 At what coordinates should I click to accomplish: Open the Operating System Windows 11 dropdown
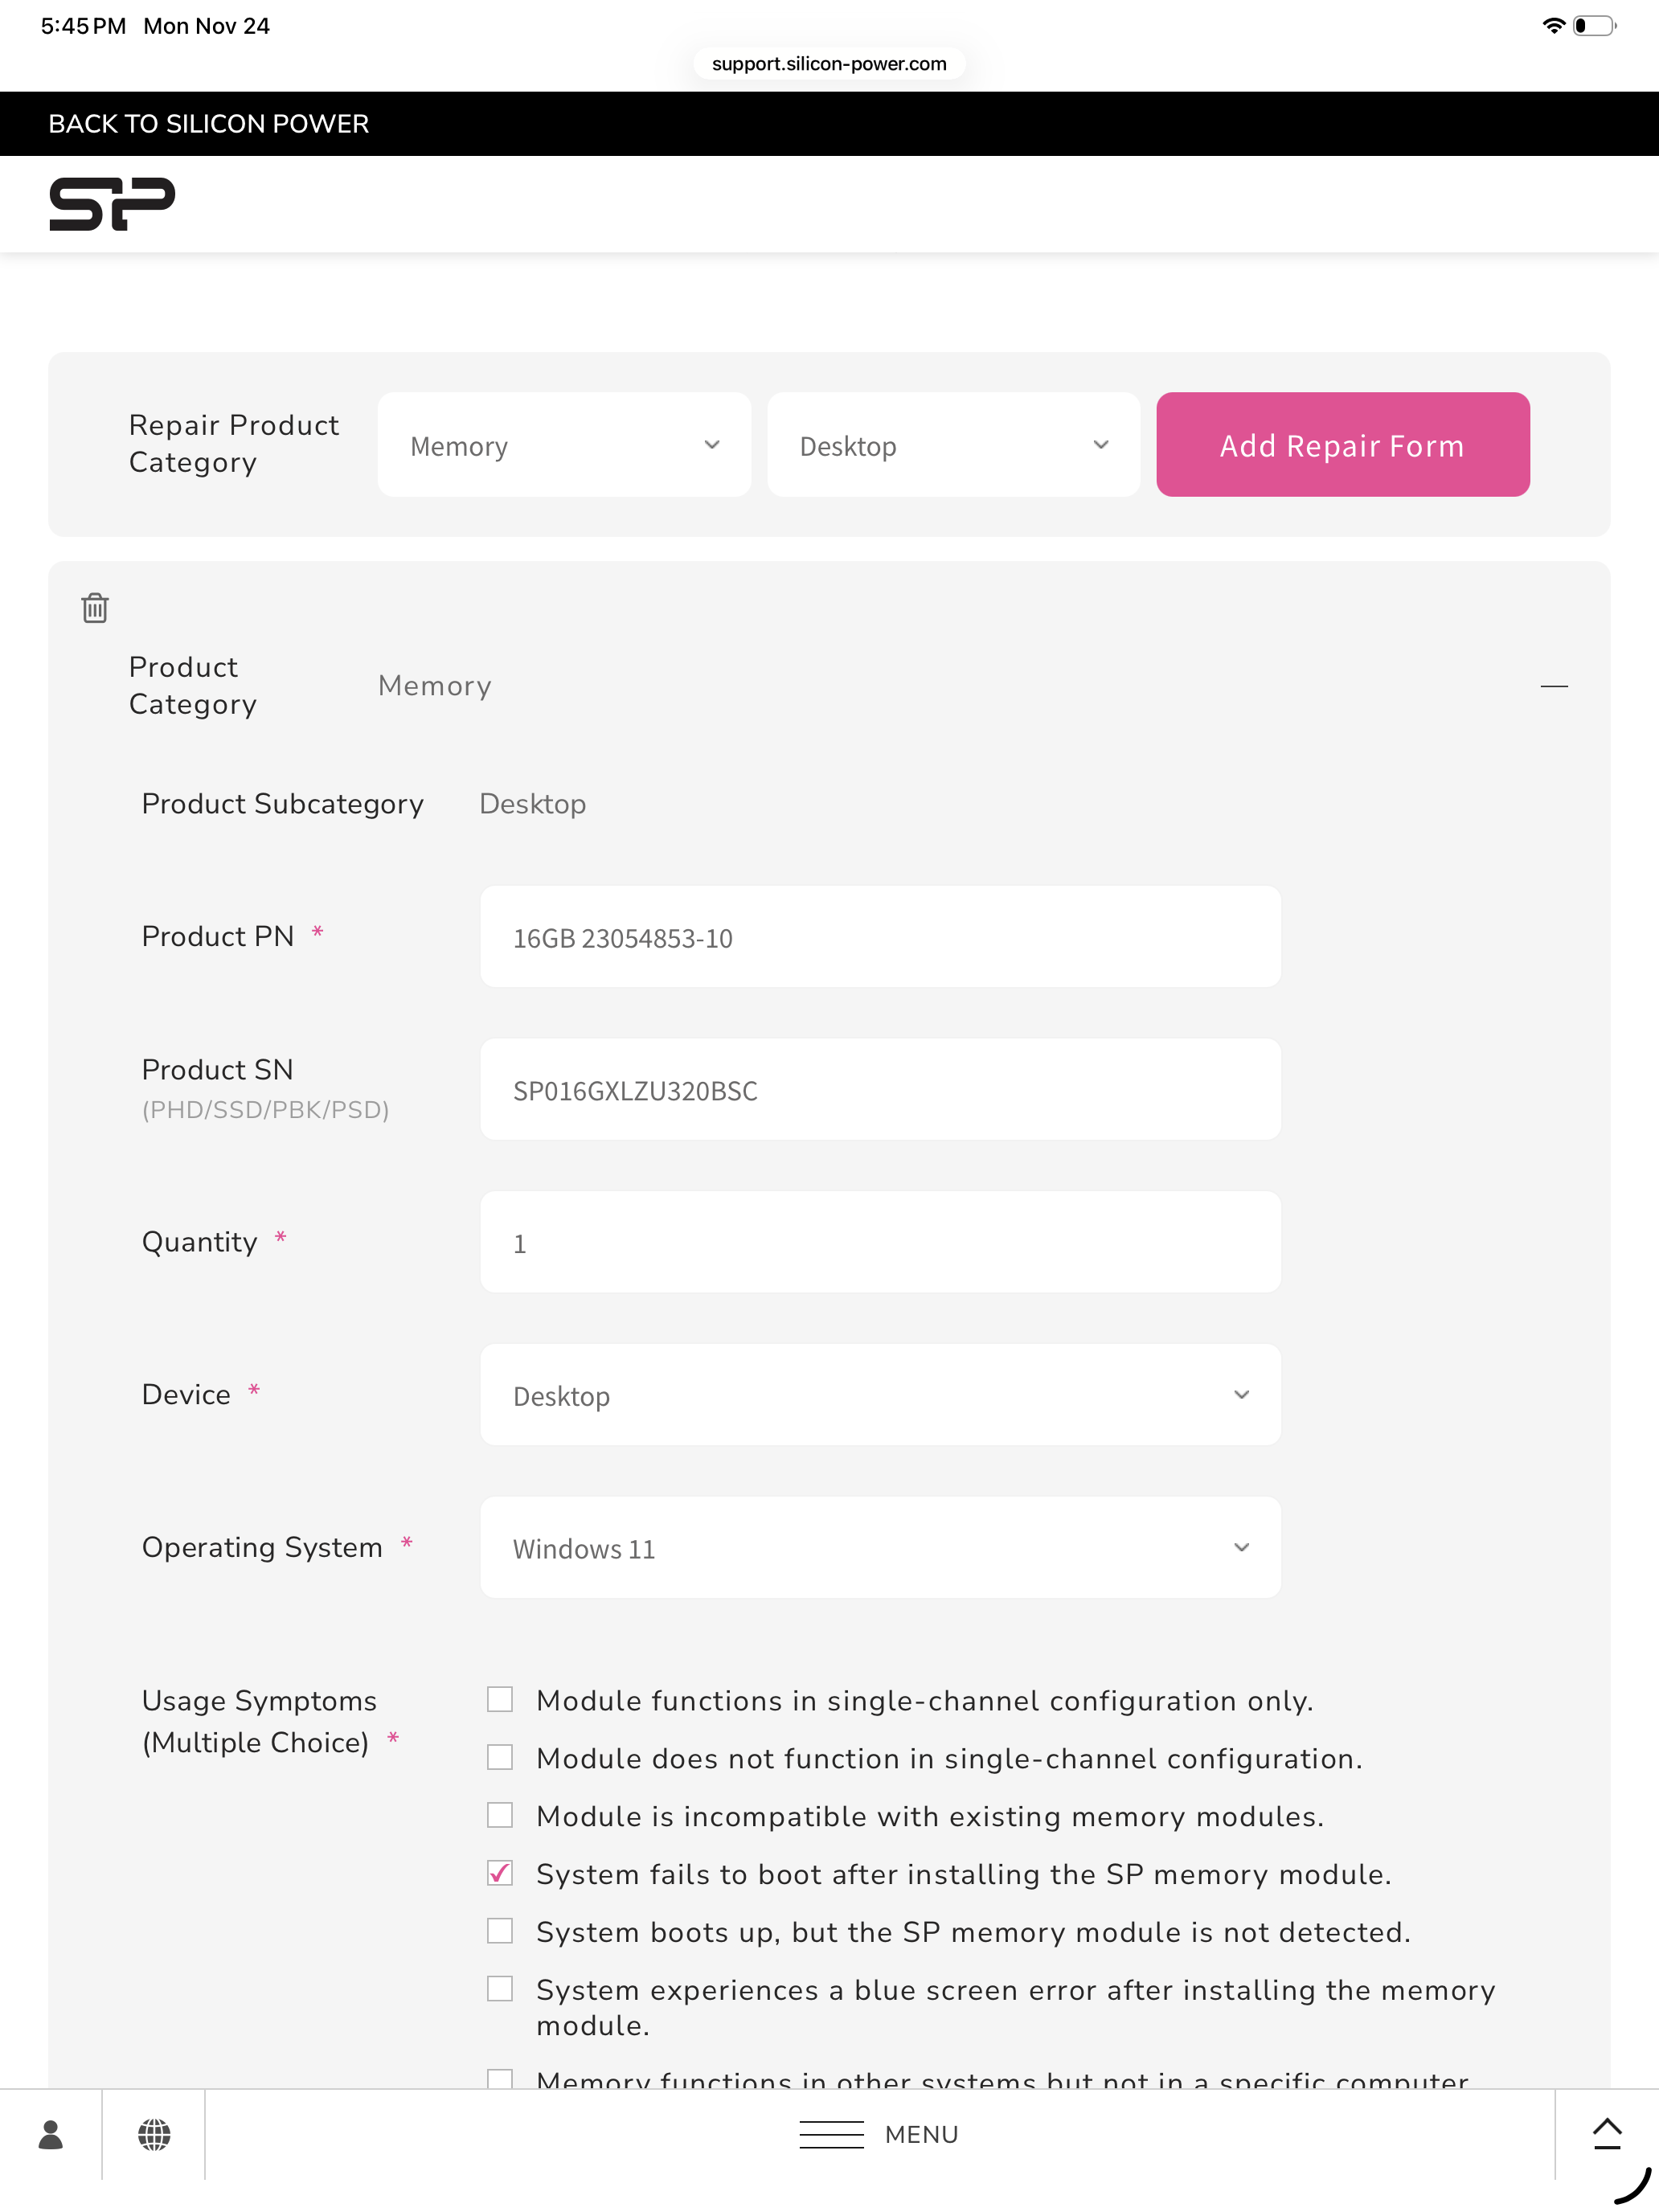point(880,1548)
